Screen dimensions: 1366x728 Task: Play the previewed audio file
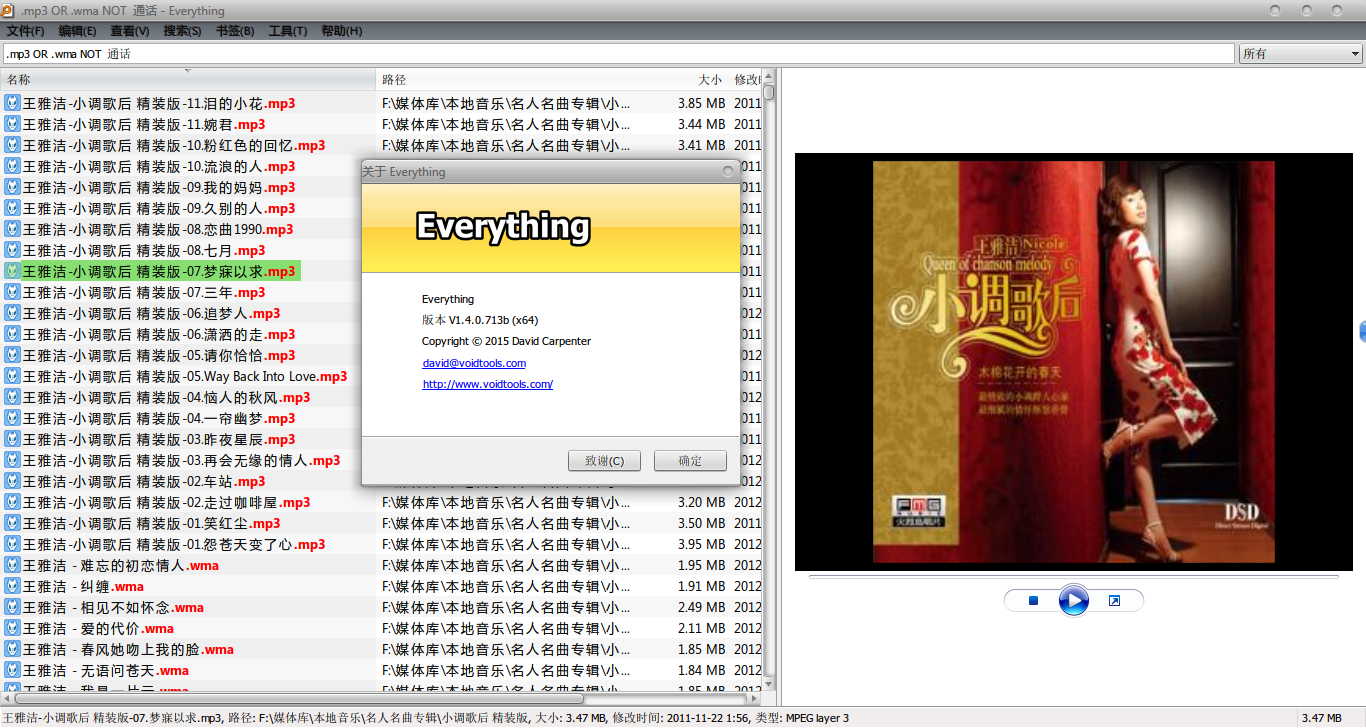coord(1073,601)
